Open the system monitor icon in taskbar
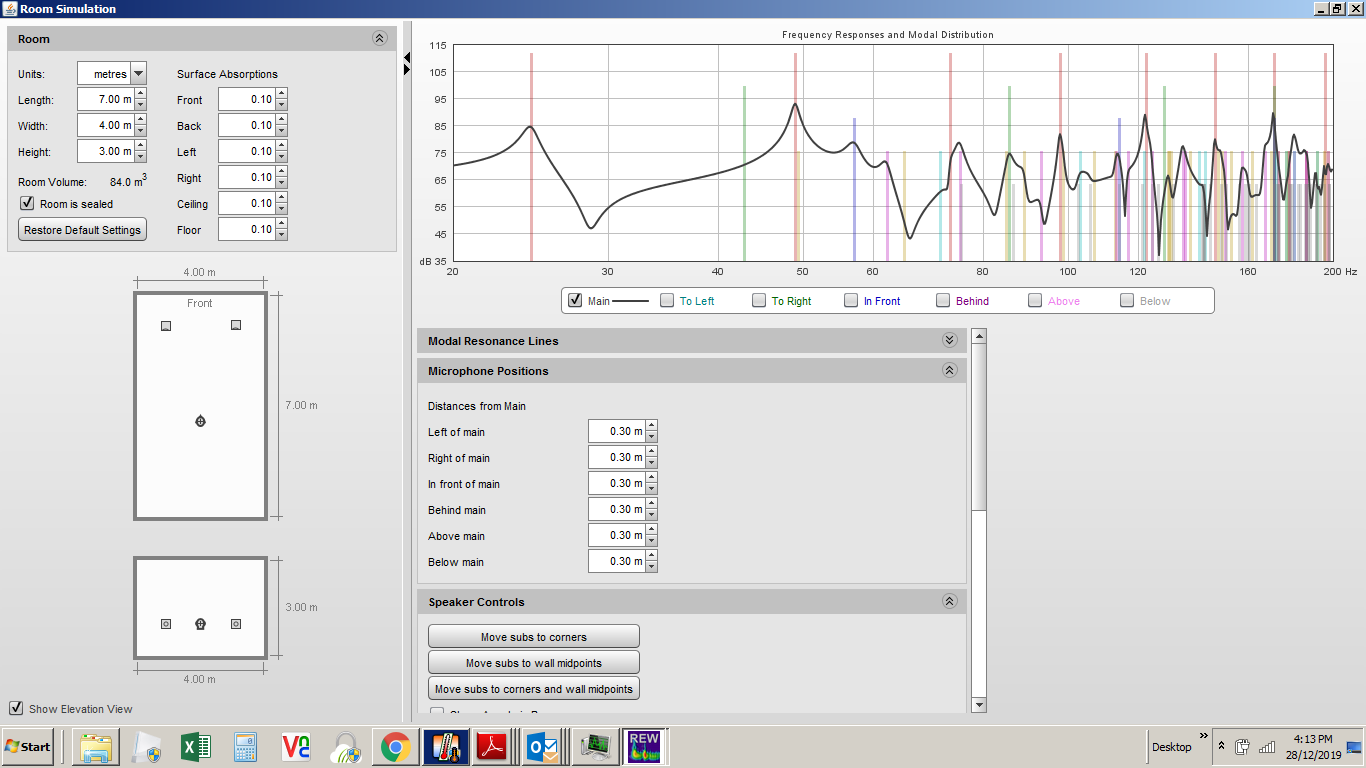This screenshot has width=1366, height=768. (x=596, y=747)
